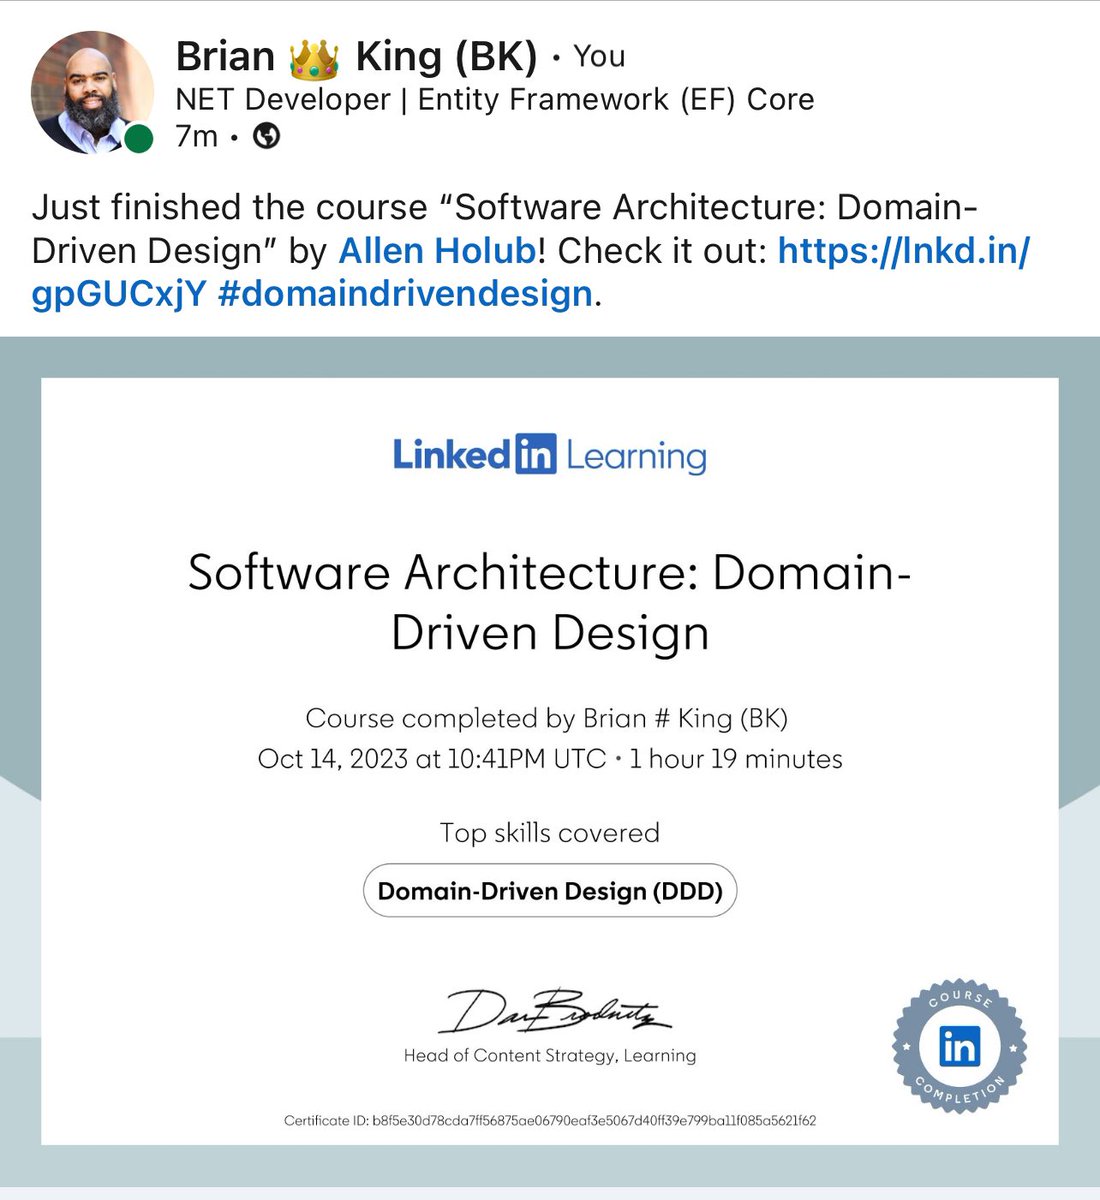Click the green online status dot
The image size is (1100, 1200).
pos(139,139)
